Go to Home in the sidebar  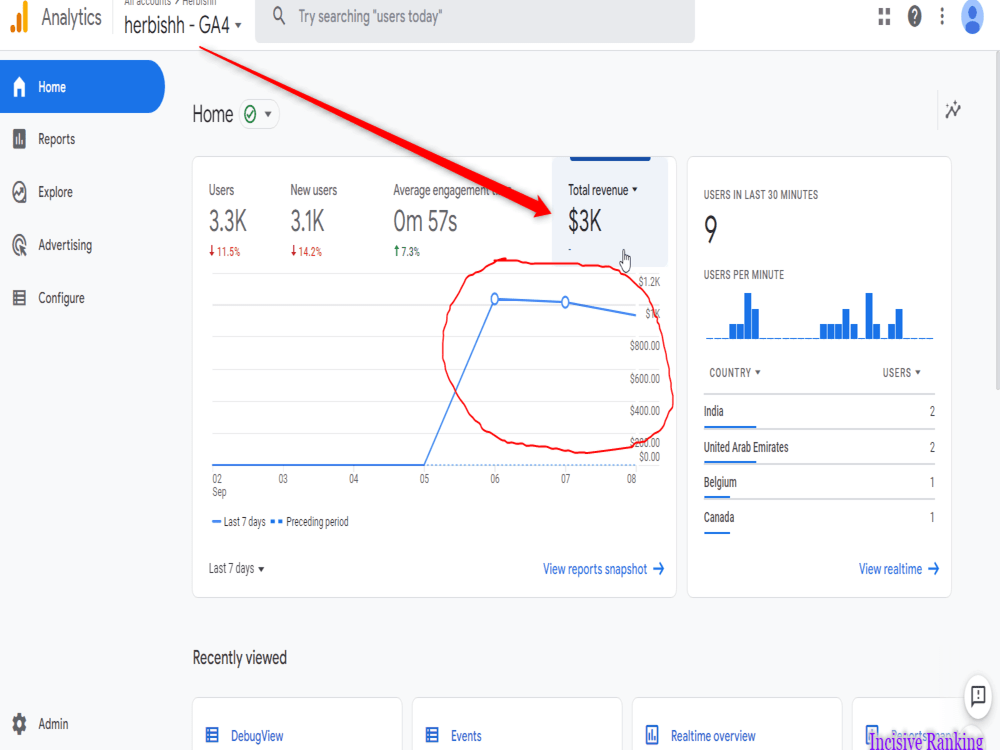(82, 87)
